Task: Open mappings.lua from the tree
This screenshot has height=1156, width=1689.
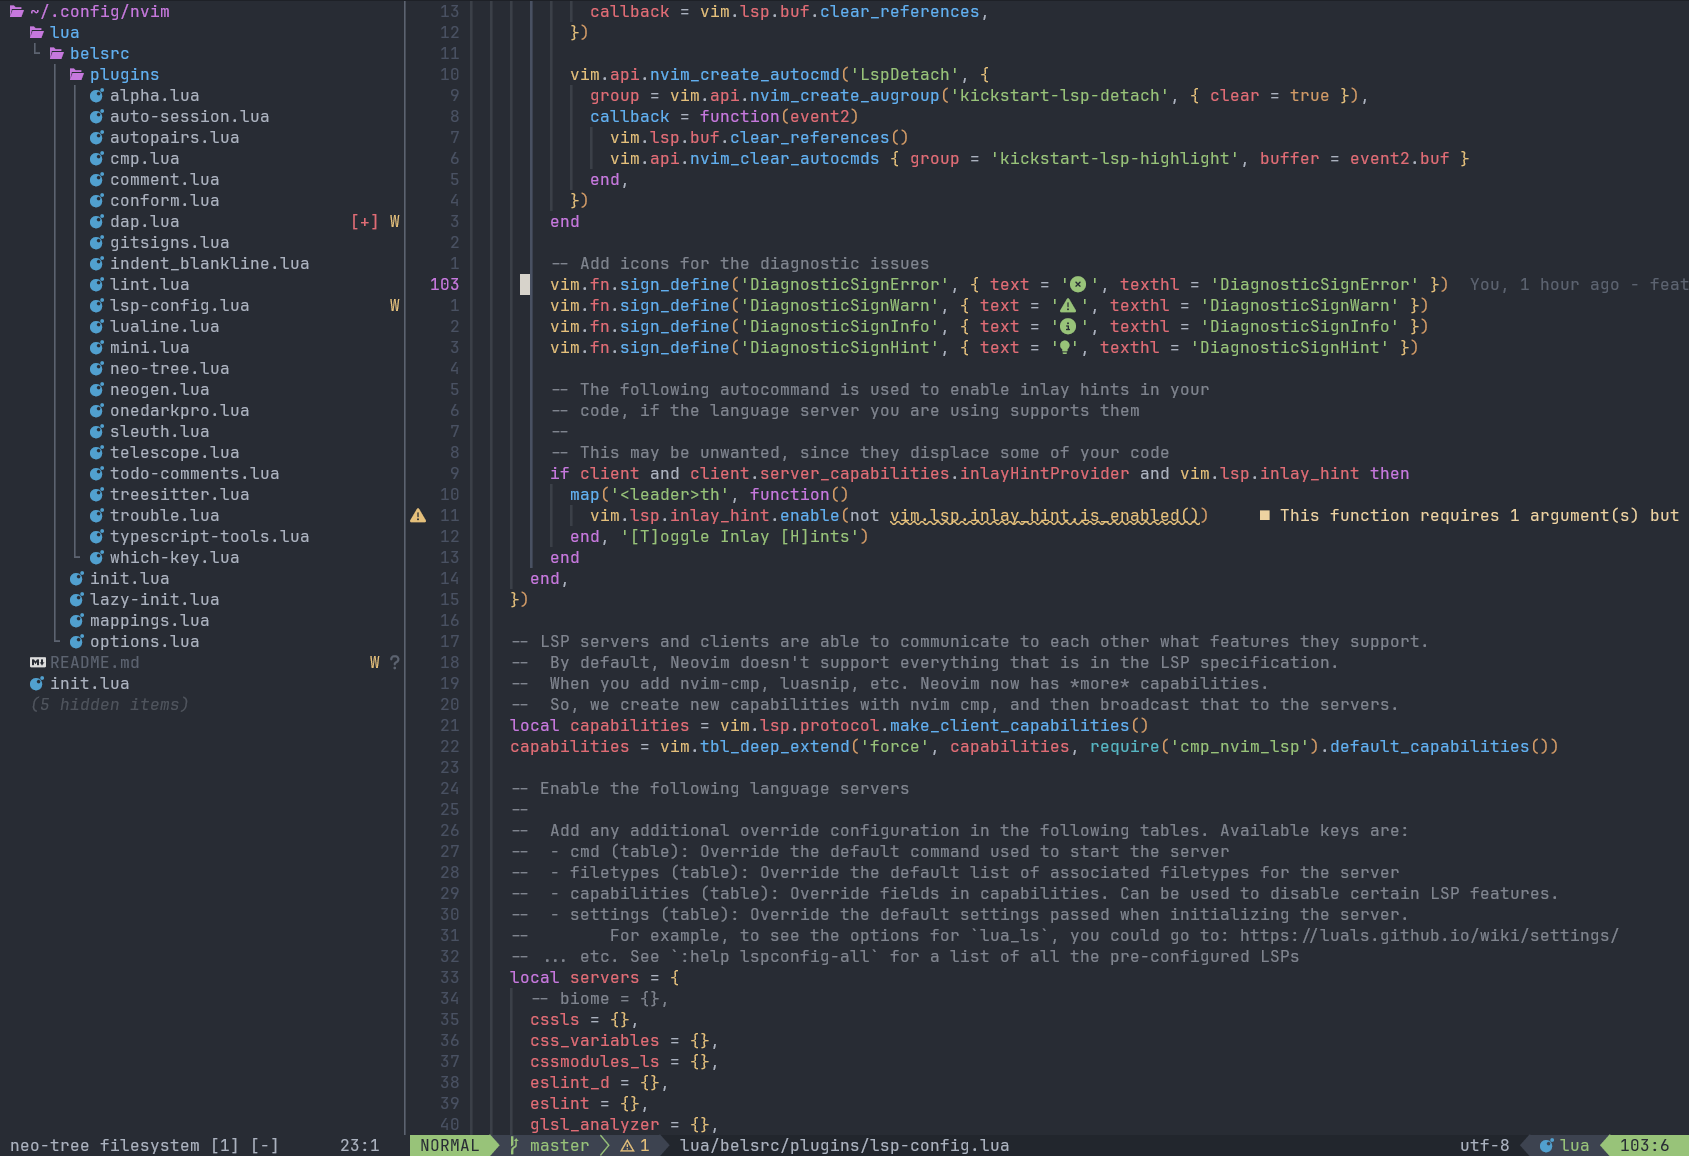Action: pos(150,621)
